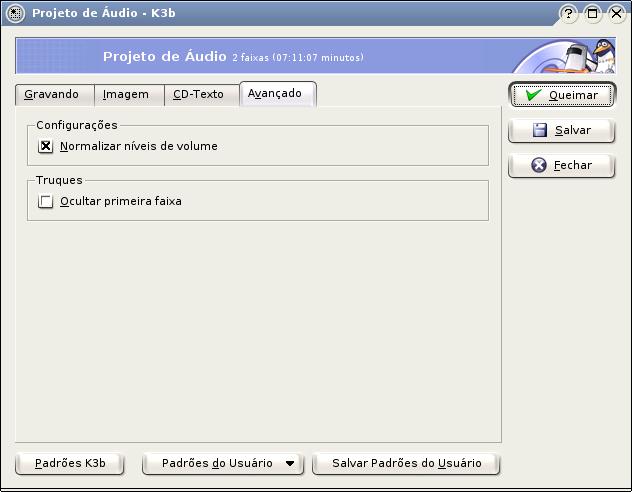
Task: Enable Ocultar primeira faixa checkbox
Action: click(x=45, y=201)
